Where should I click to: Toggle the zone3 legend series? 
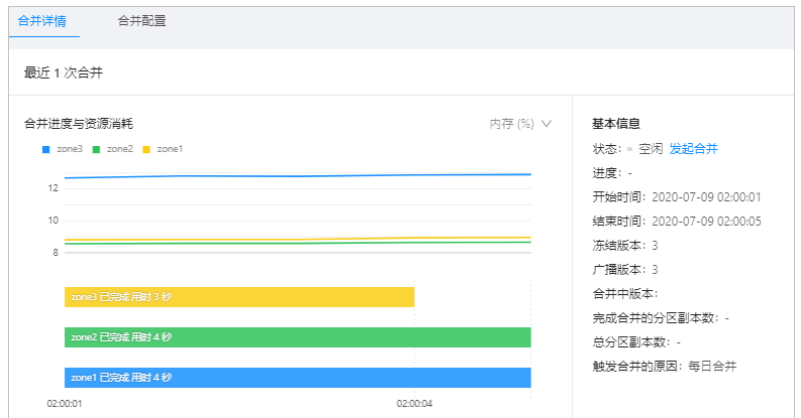[x=62, y=149]
